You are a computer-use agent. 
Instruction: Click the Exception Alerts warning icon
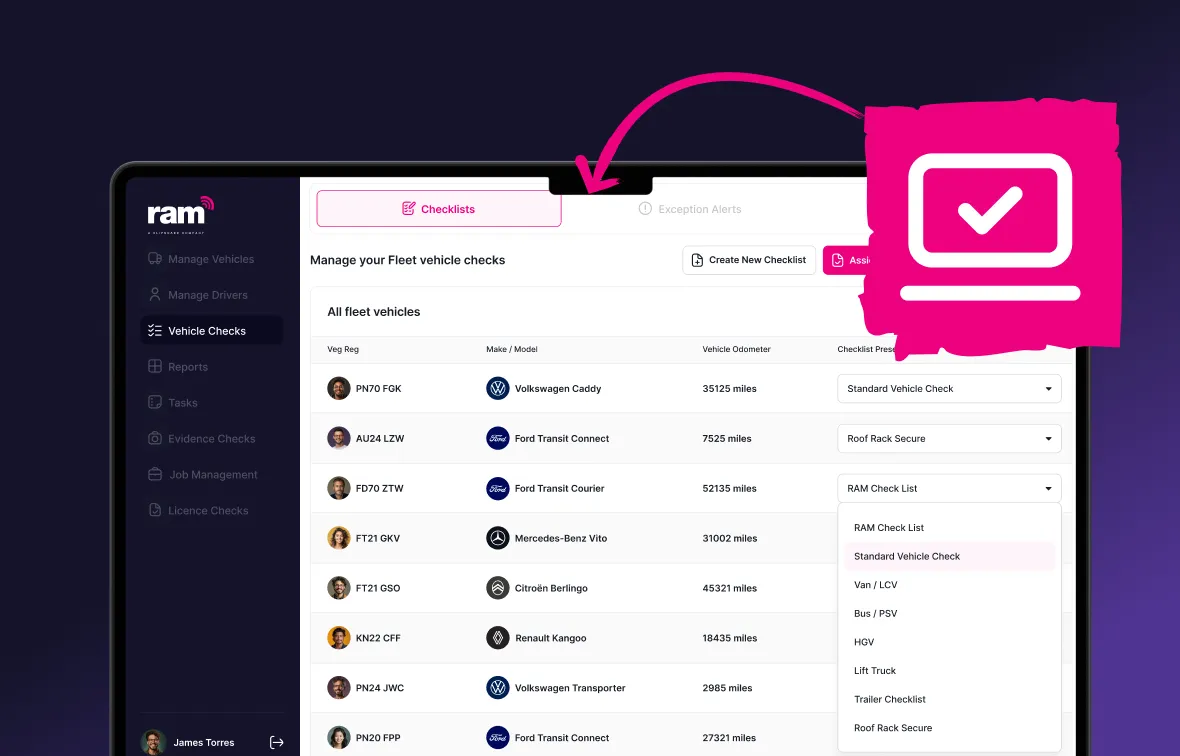(645, 208)
